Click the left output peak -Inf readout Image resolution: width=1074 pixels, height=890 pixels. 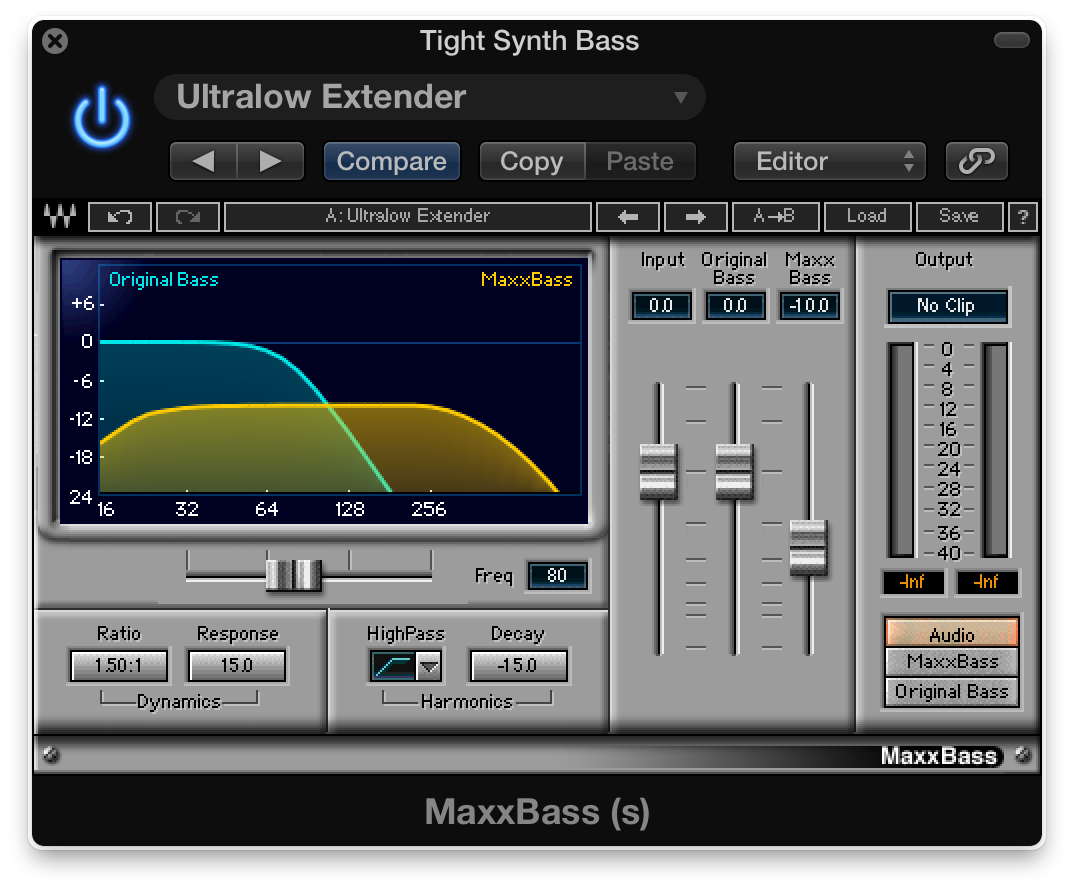coord(913,582)
